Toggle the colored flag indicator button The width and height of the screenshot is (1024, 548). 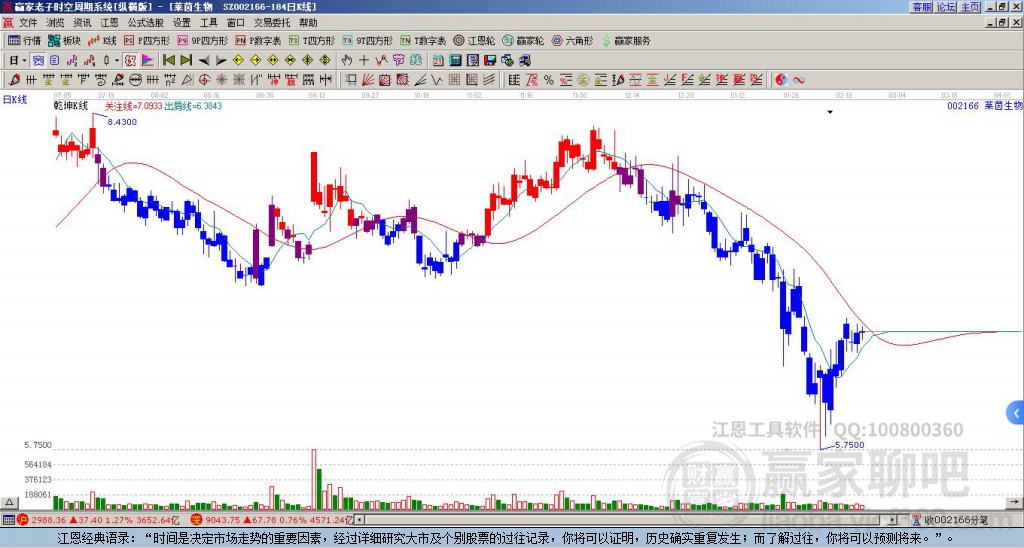(x=148, y=60)
